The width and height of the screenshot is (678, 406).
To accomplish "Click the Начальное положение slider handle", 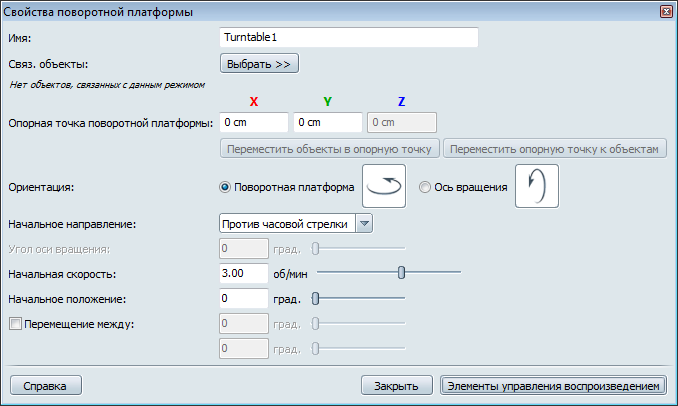I will coord(315,298).
